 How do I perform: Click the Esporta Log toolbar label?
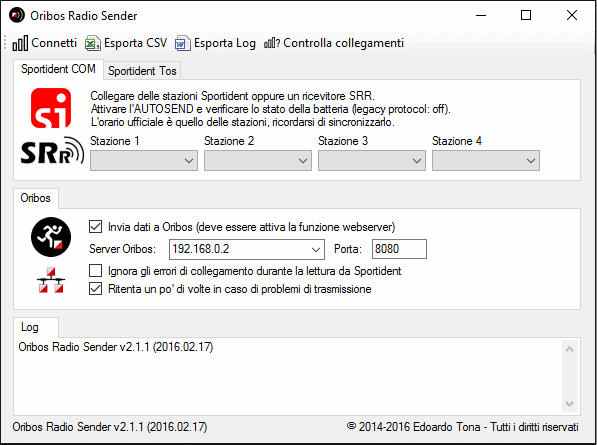pos(225,43)
